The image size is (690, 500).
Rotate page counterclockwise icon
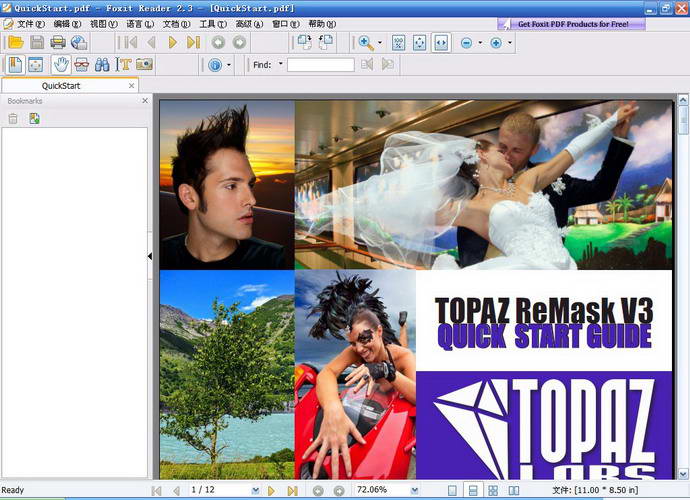326,43
